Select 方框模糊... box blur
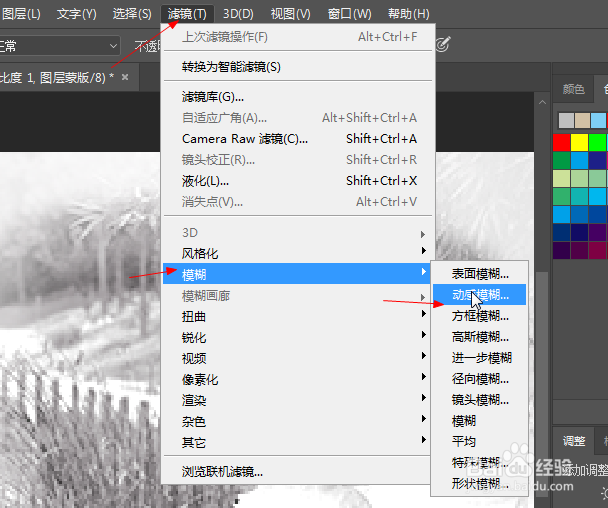This screenshot has height=508, width=608. (480, 316)
